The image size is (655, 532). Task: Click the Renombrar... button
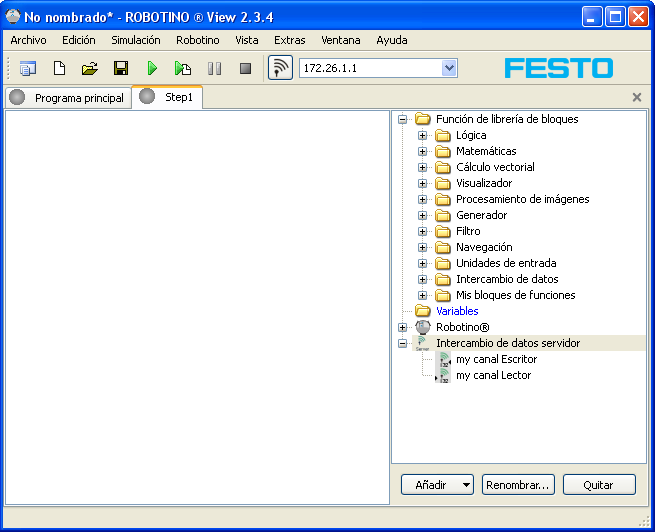pyautogui.click(x=518, y=485)
